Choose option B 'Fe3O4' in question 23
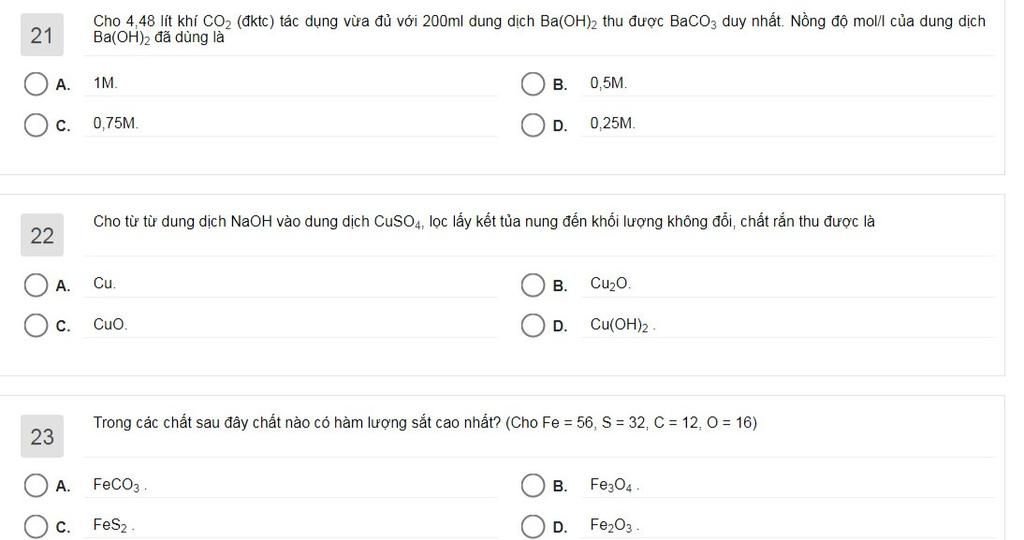Image resolution: width=1024 pixels, height=540 pixels. pos(533,486)
